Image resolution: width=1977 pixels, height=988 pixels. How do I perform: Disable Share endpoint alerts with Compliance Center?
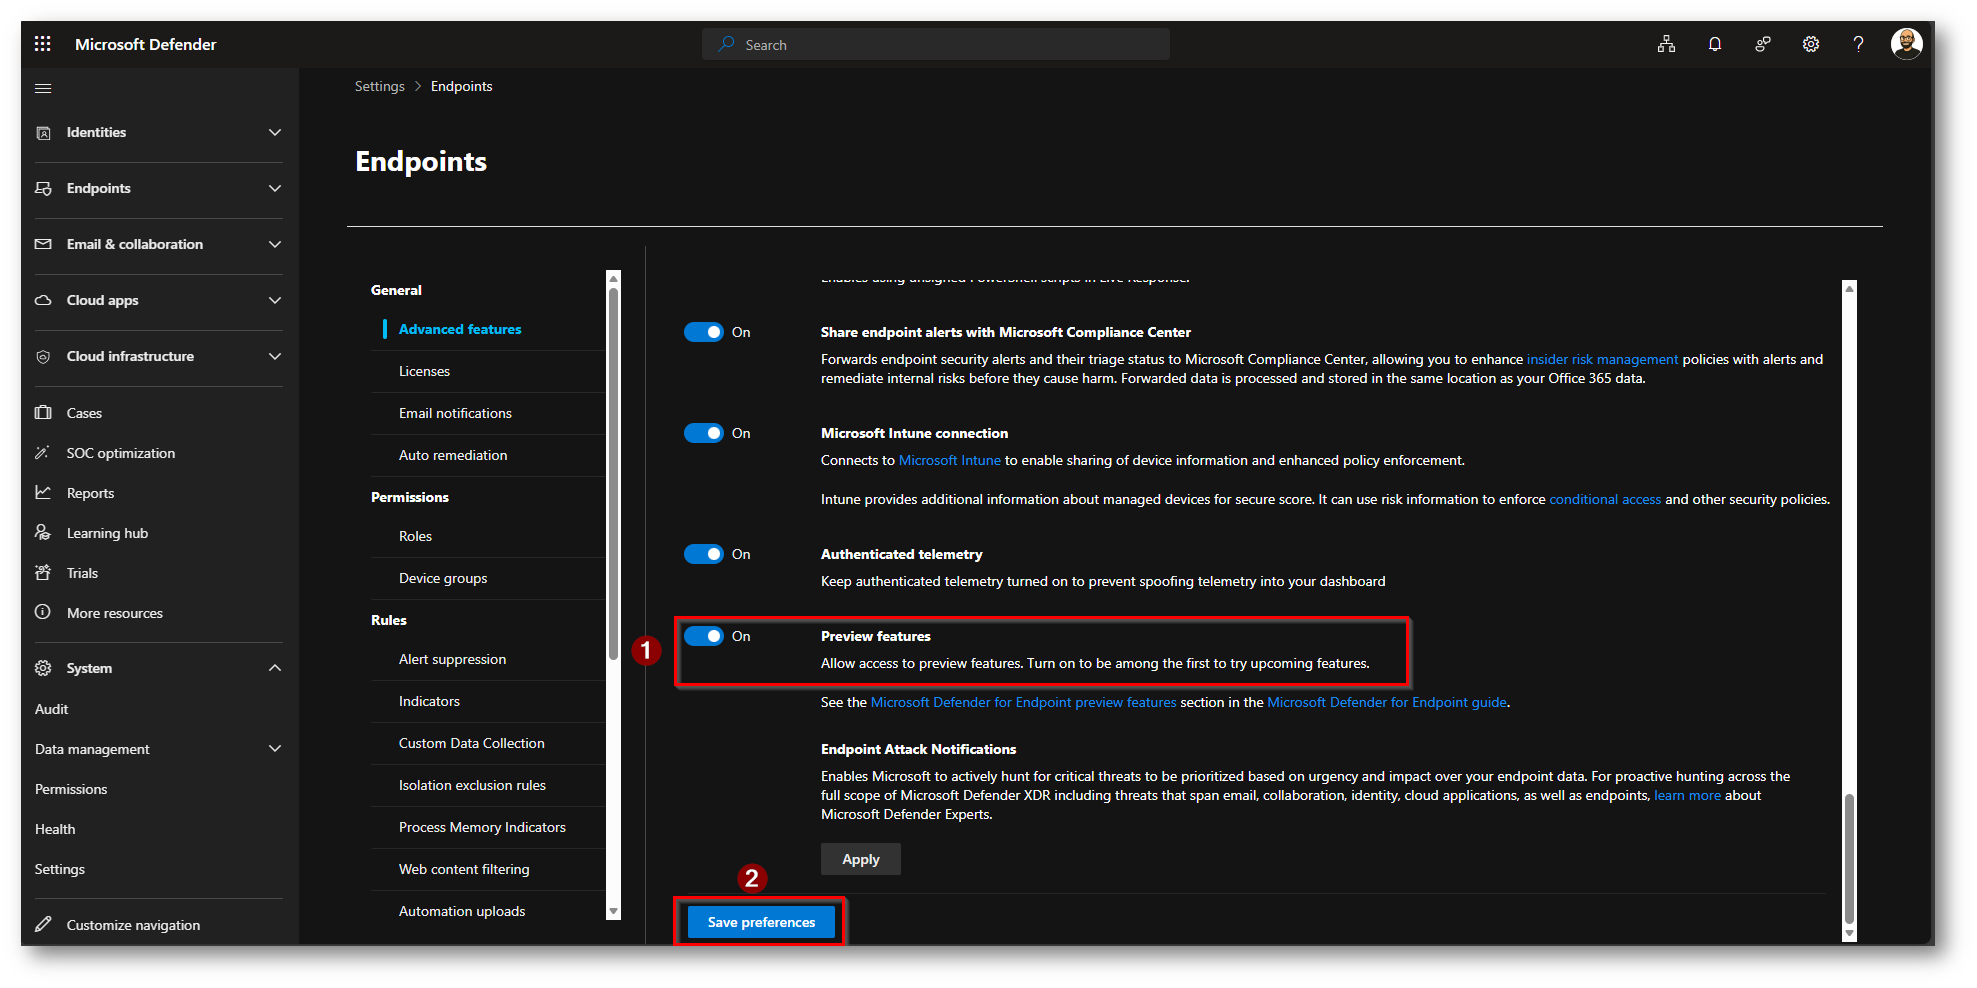coord(704,332)
